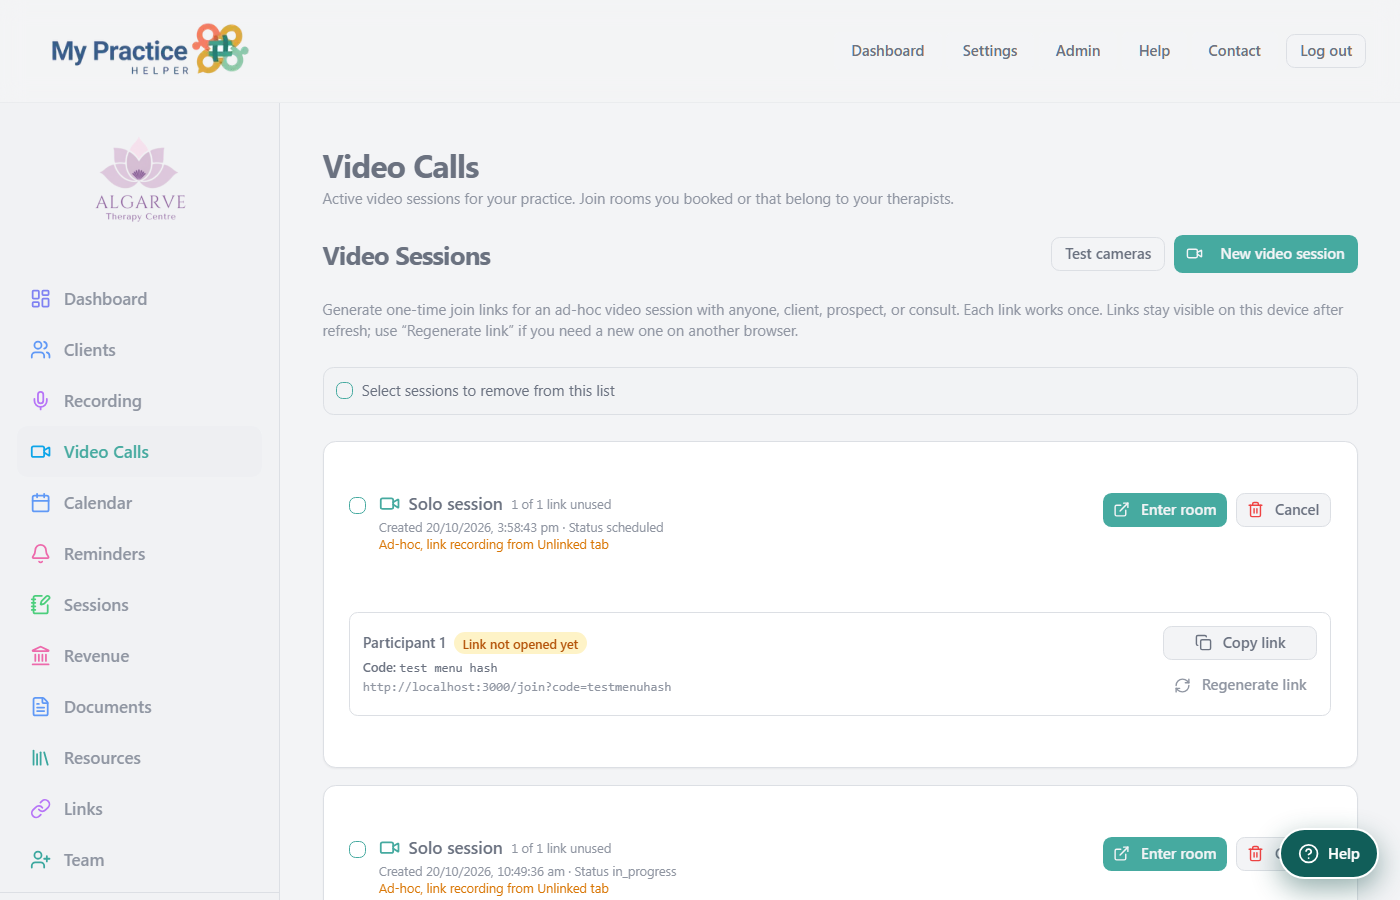The height and width of the screenshot is (900, 1400).
Task: Open Revenue from the sidebar
Action: pos(140,656)
